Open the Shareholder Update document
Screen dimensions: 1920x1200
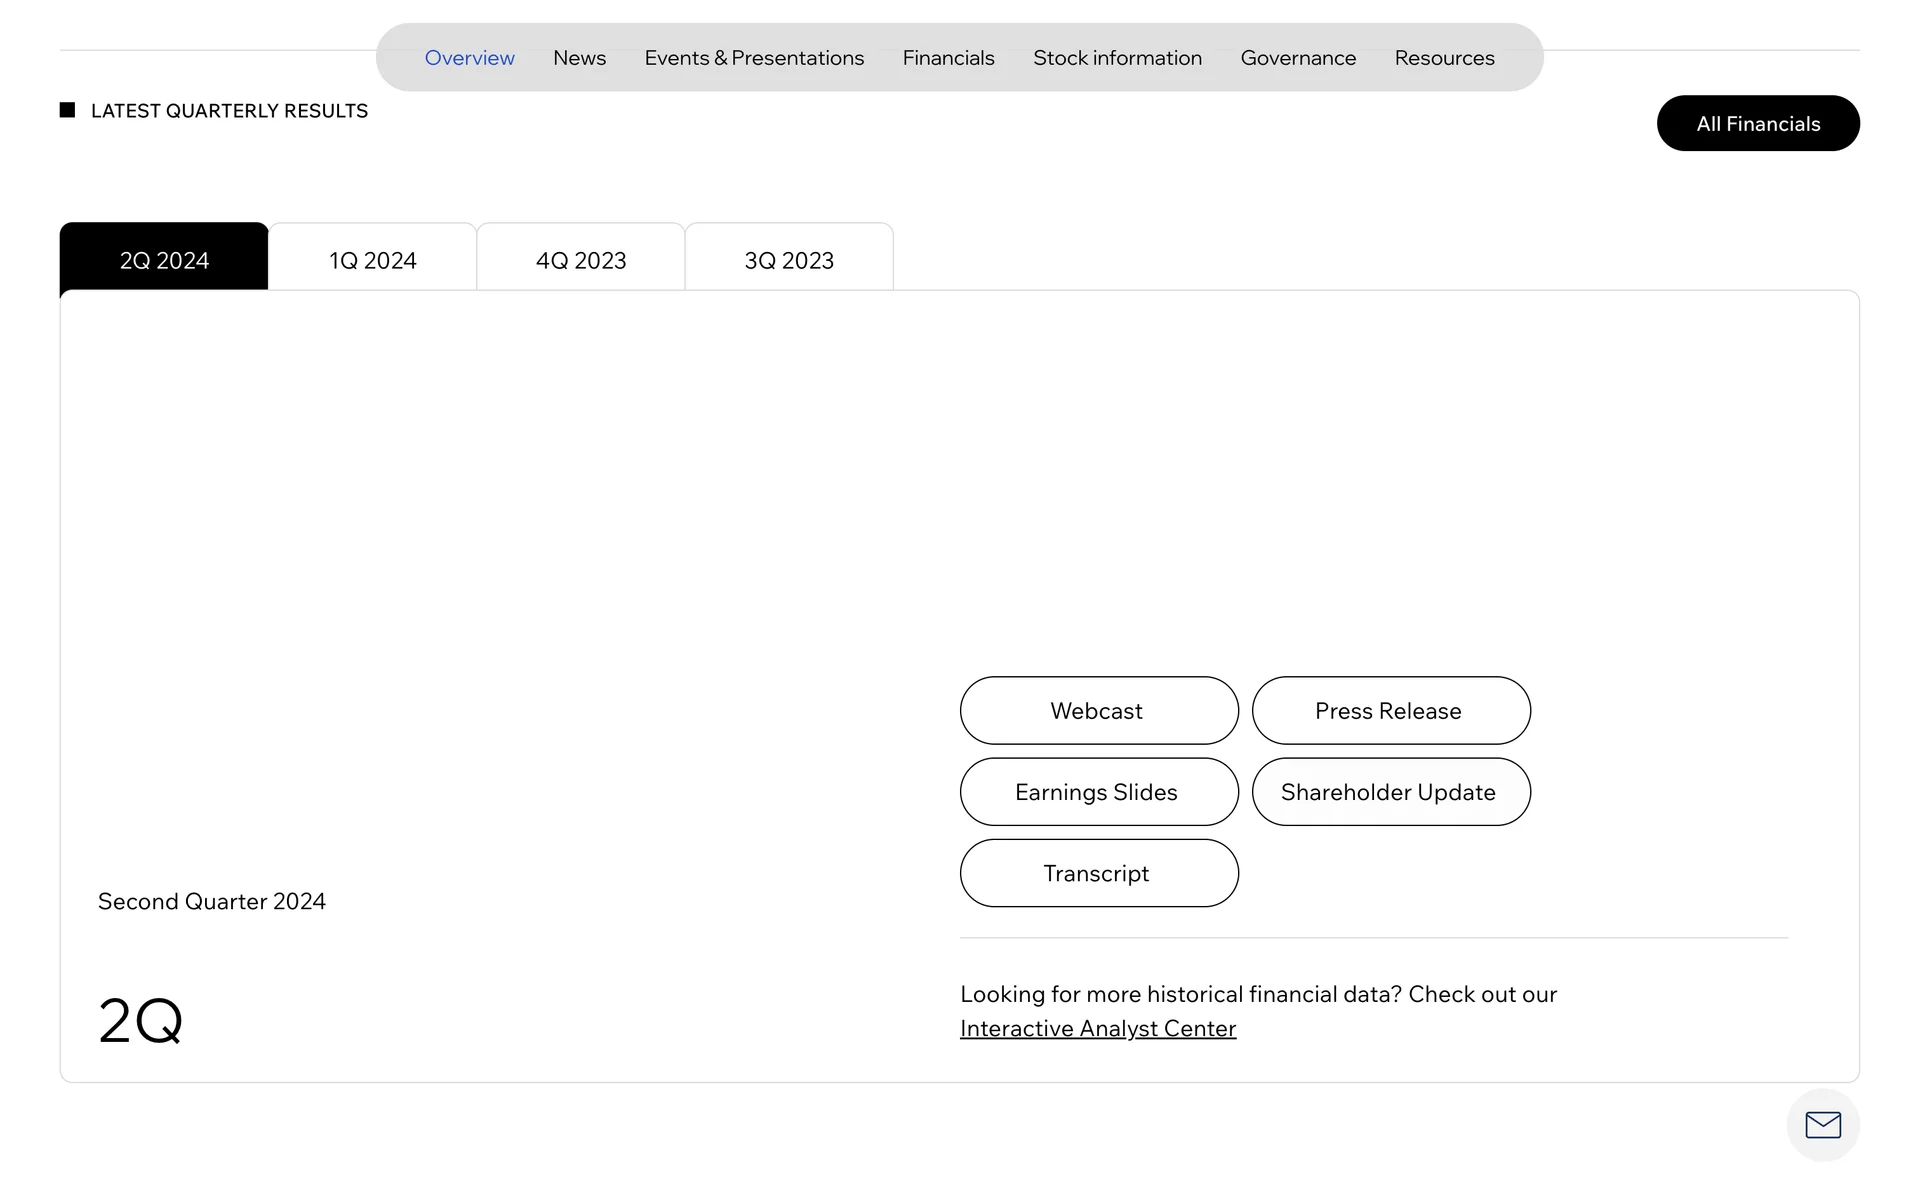[1390, 792]
